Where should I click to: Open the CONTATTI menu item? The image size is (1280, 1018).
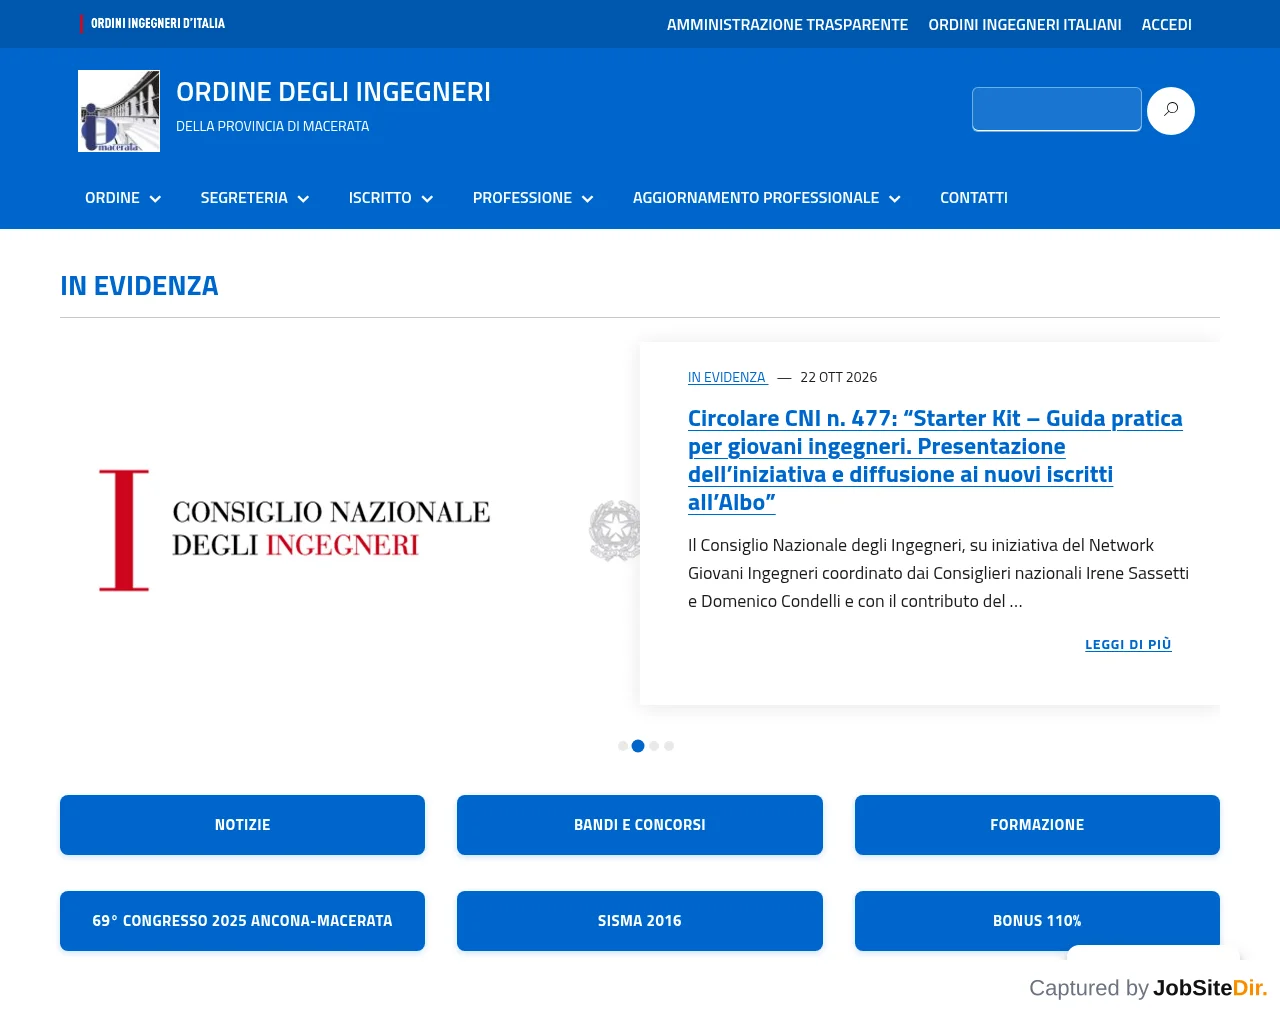(x=974, y=198)
